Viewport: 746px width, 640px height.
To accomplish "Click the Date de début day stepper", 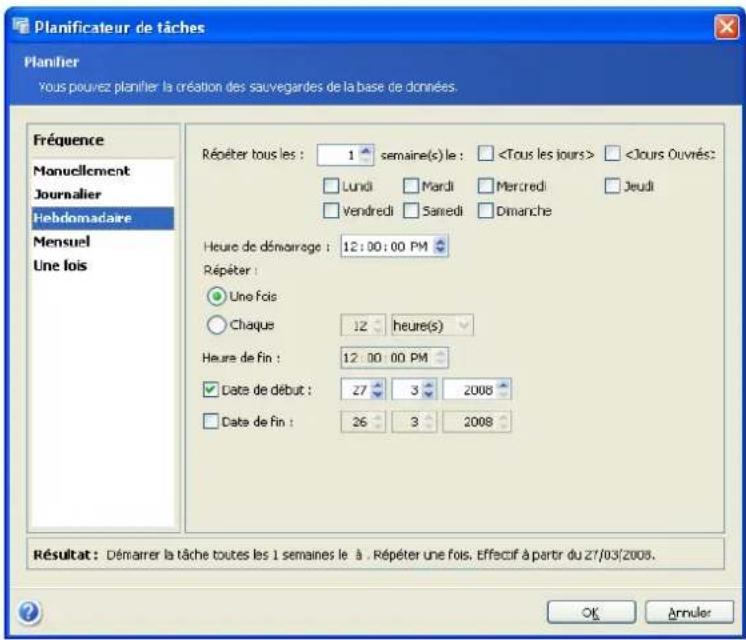I will coord(378,390).
